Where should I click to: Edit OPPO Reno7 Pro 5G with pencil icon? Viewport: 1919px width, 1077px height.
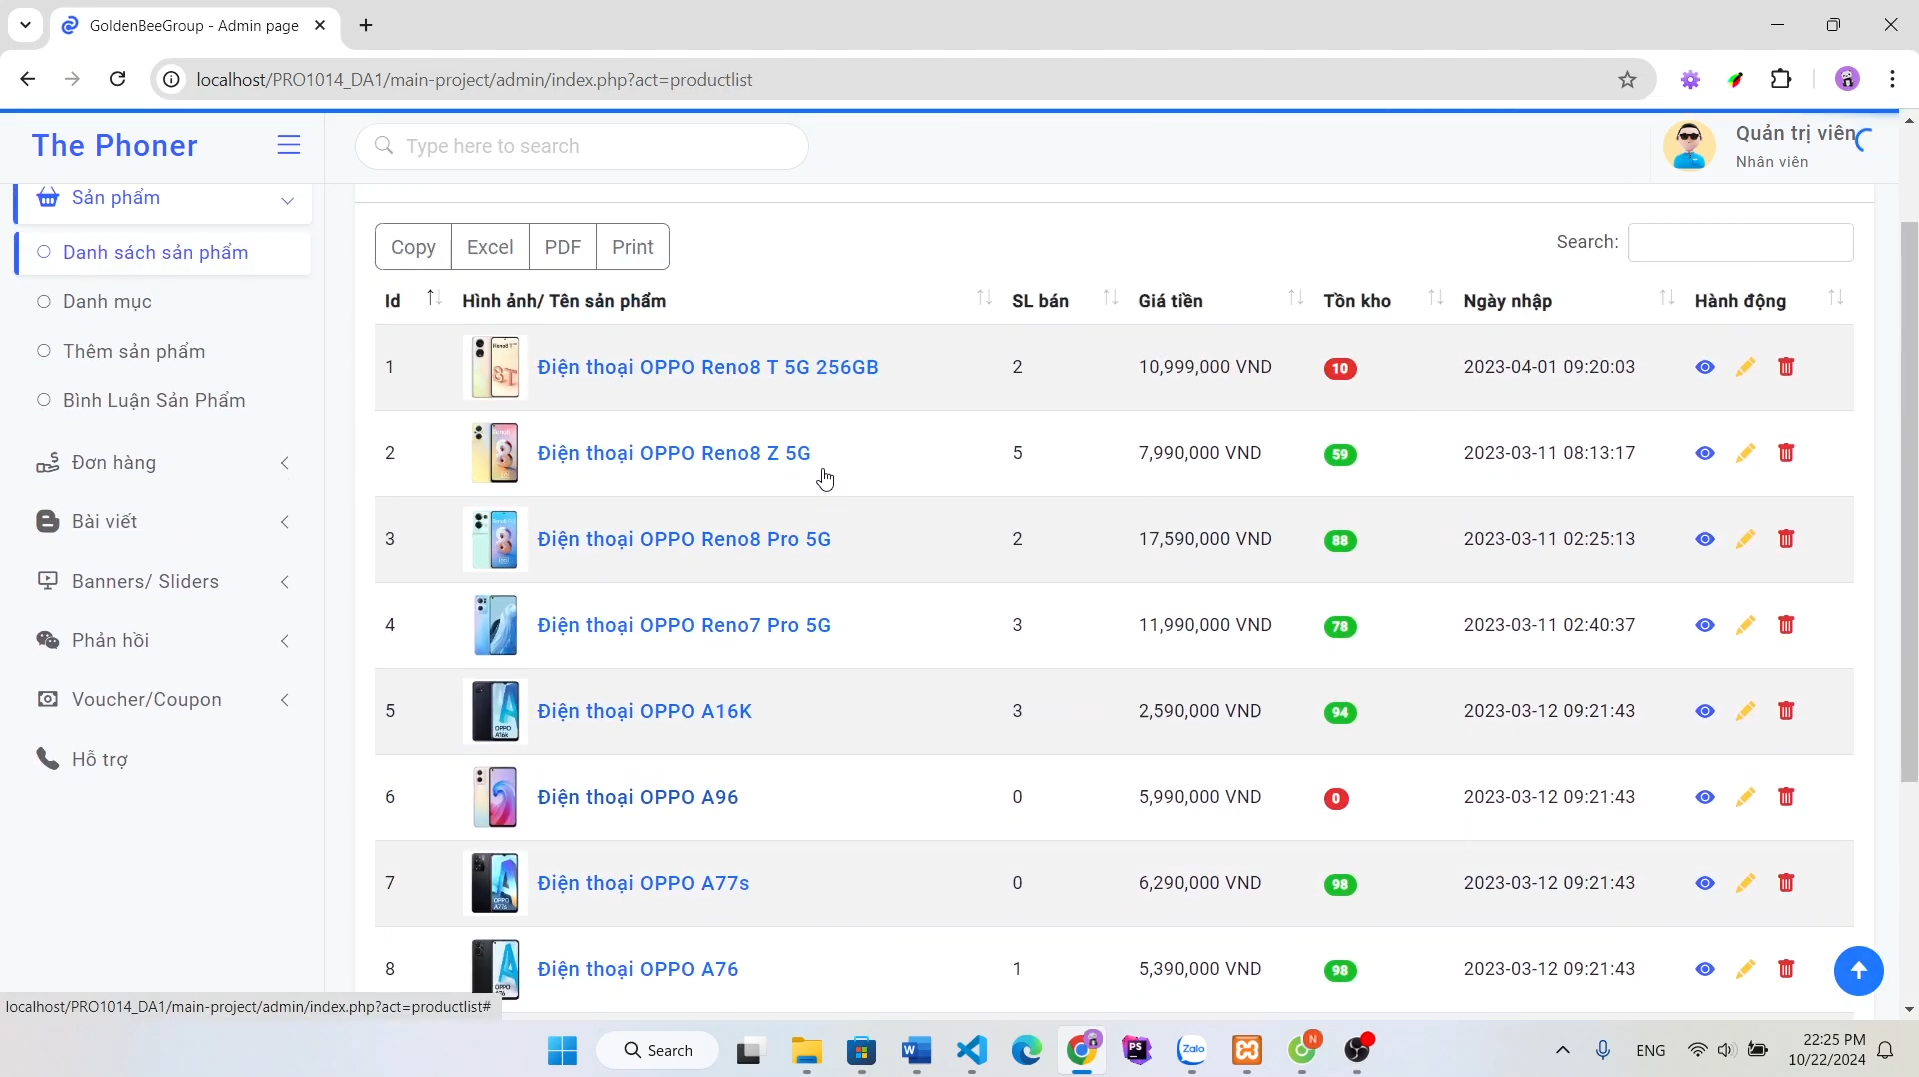tap(1745, 625)
